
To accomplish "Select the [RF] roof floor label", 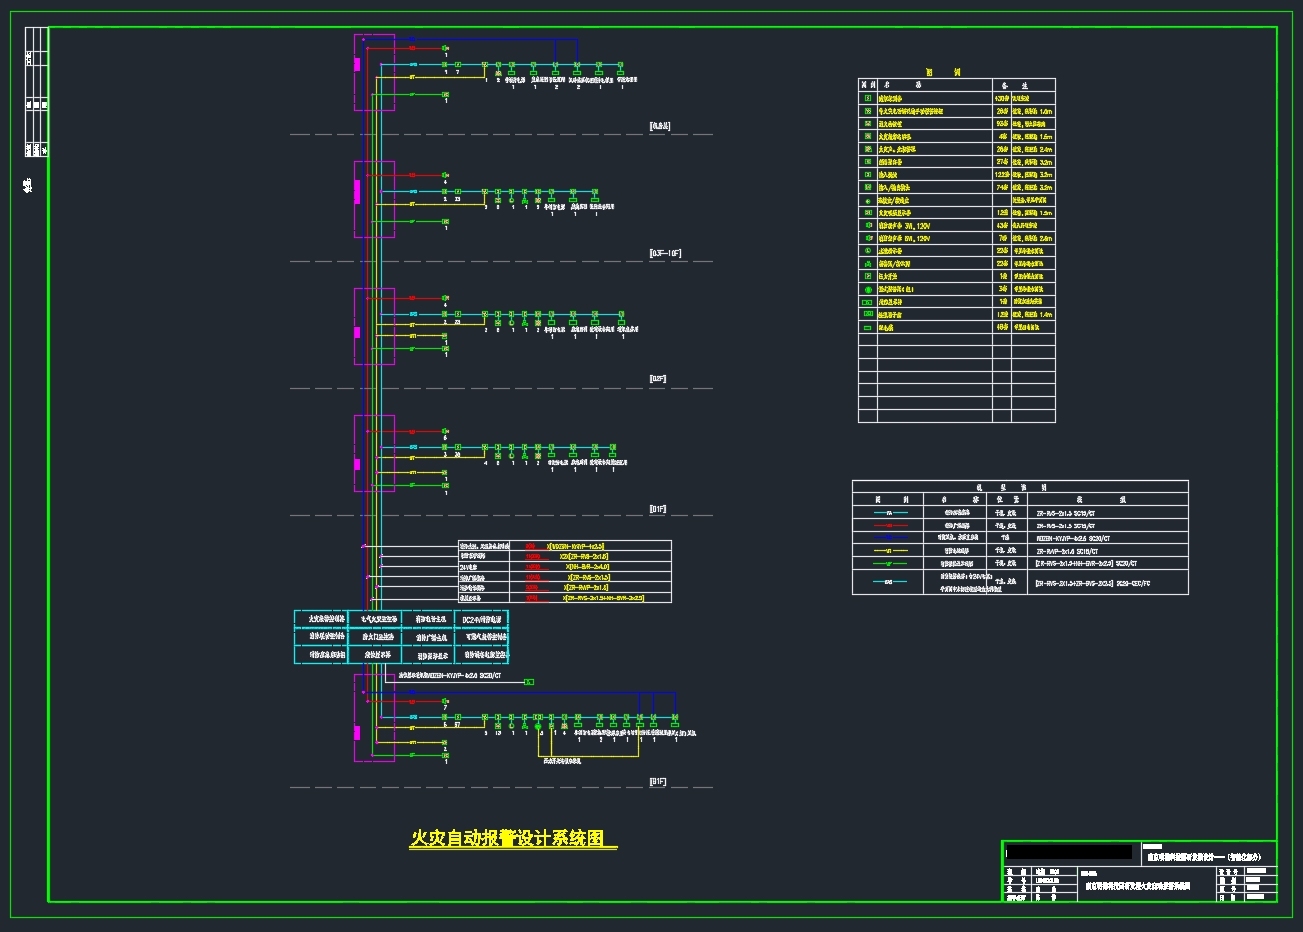I will [x=660, y=126].
